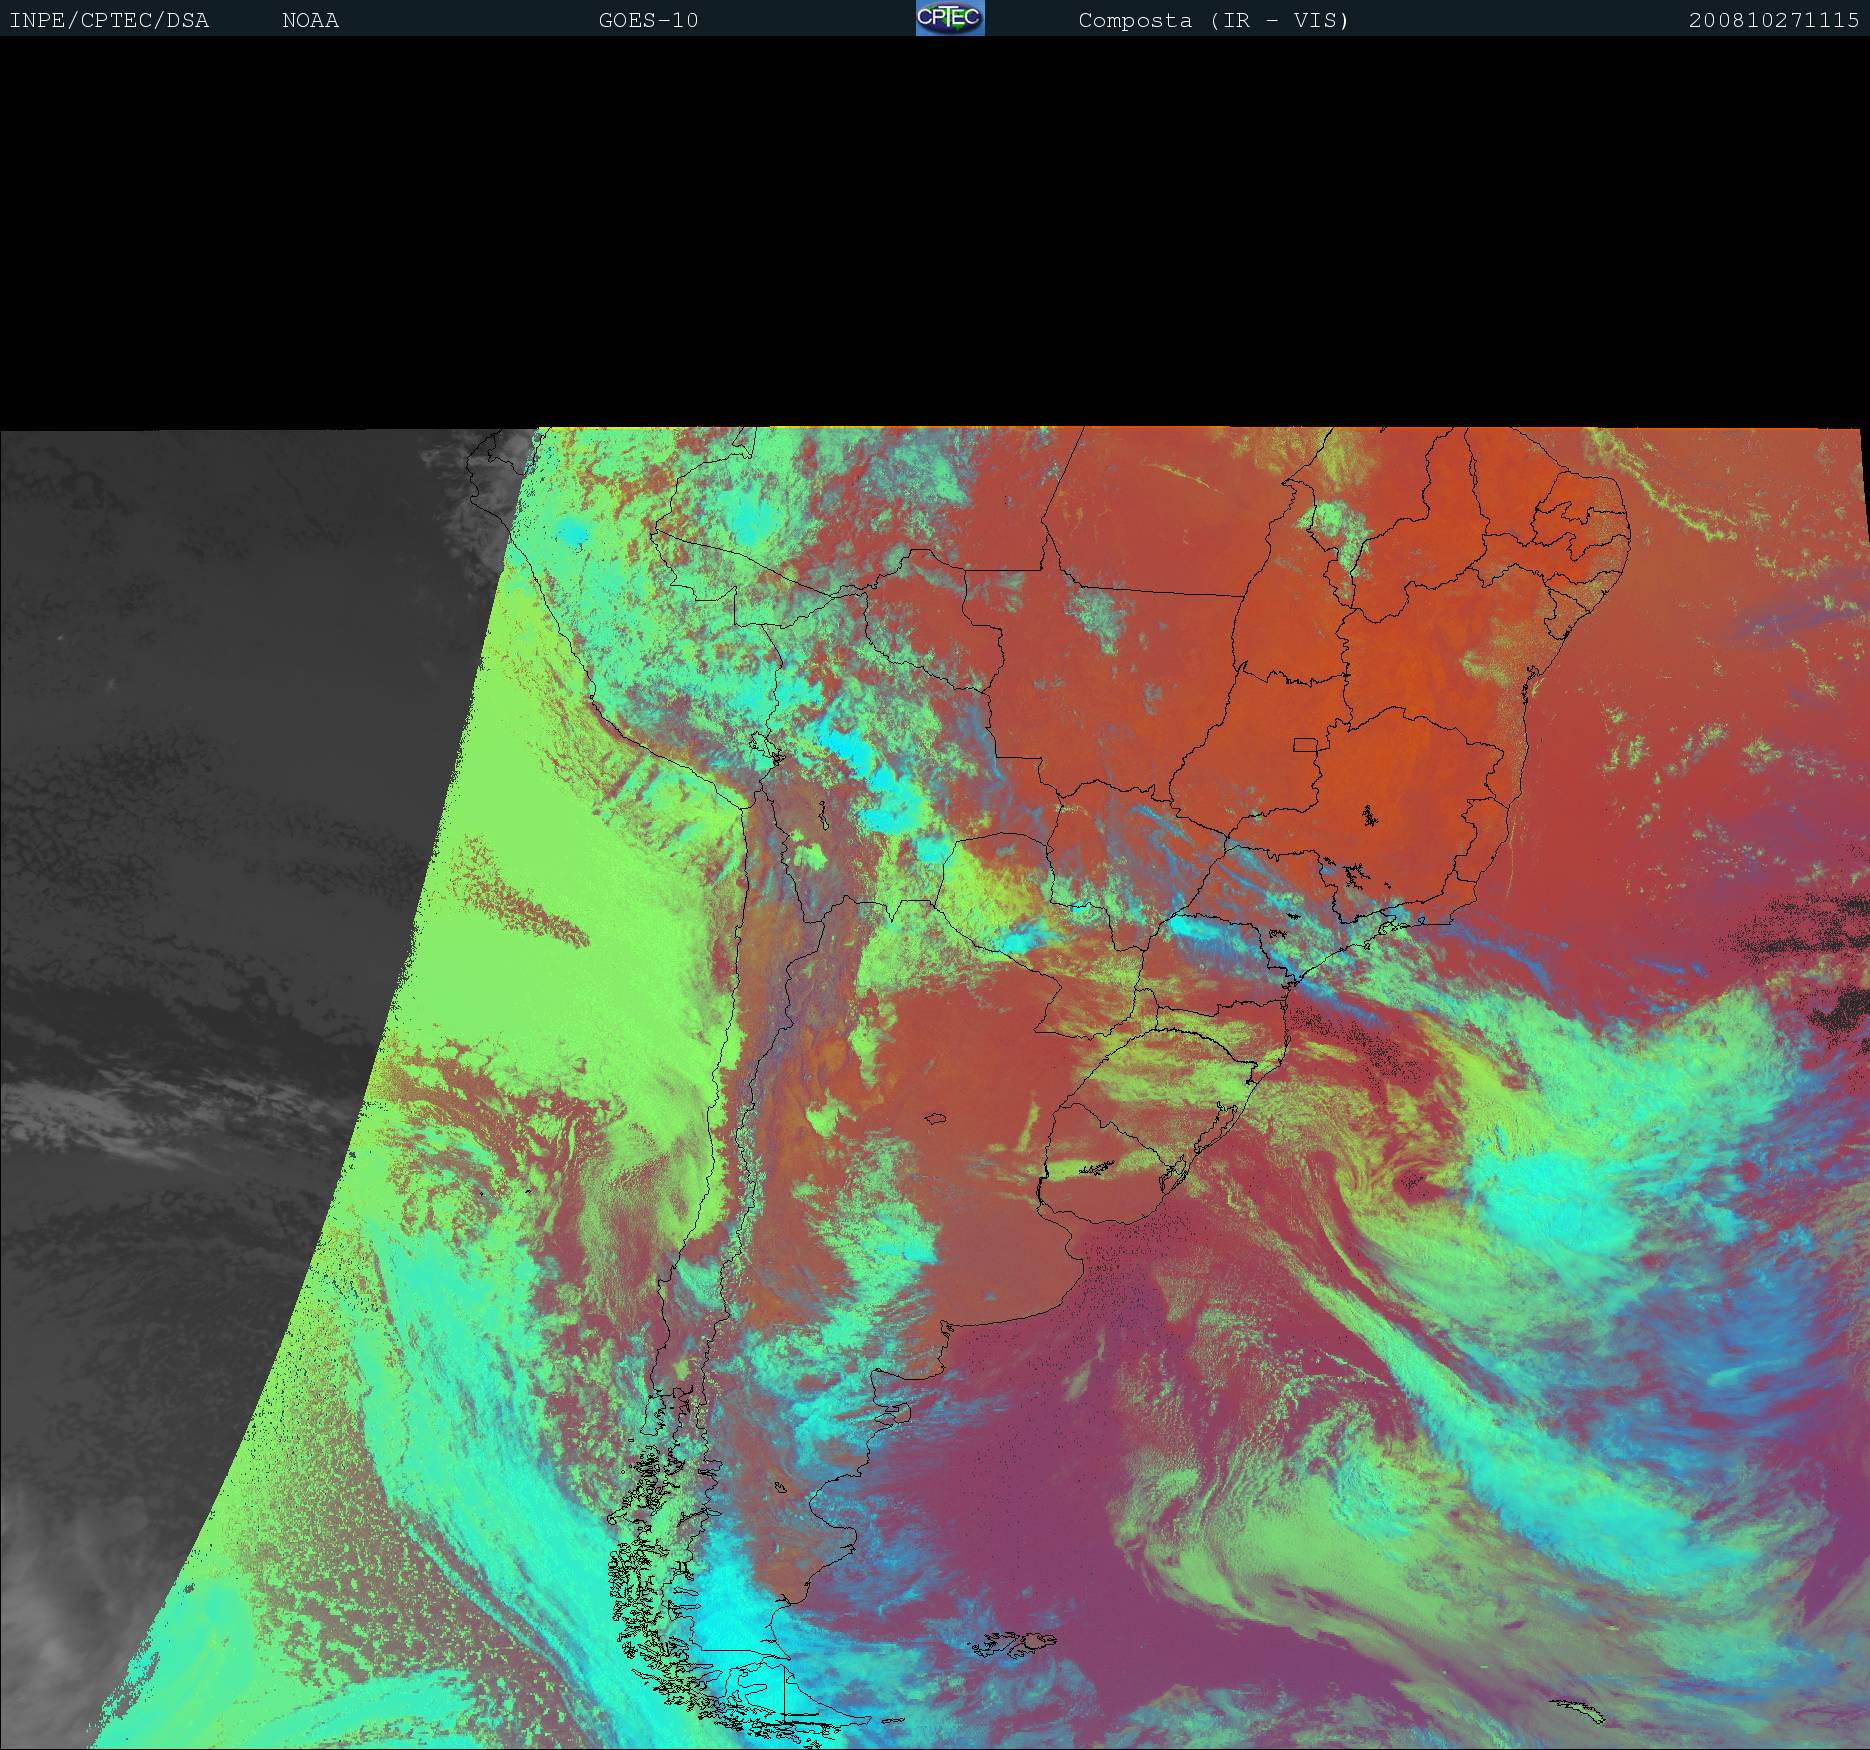Click the Composta (IR - VIS) title
The height and width of the screenshot is (1750, 1870).
pyautogui.click(x=1213, y=20)
